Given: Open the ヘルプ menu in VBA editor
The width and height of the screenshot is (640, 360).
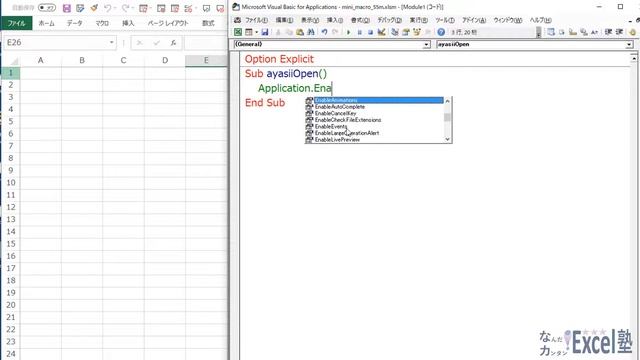Looking at the screenshot, I should (x=540, y=20).
